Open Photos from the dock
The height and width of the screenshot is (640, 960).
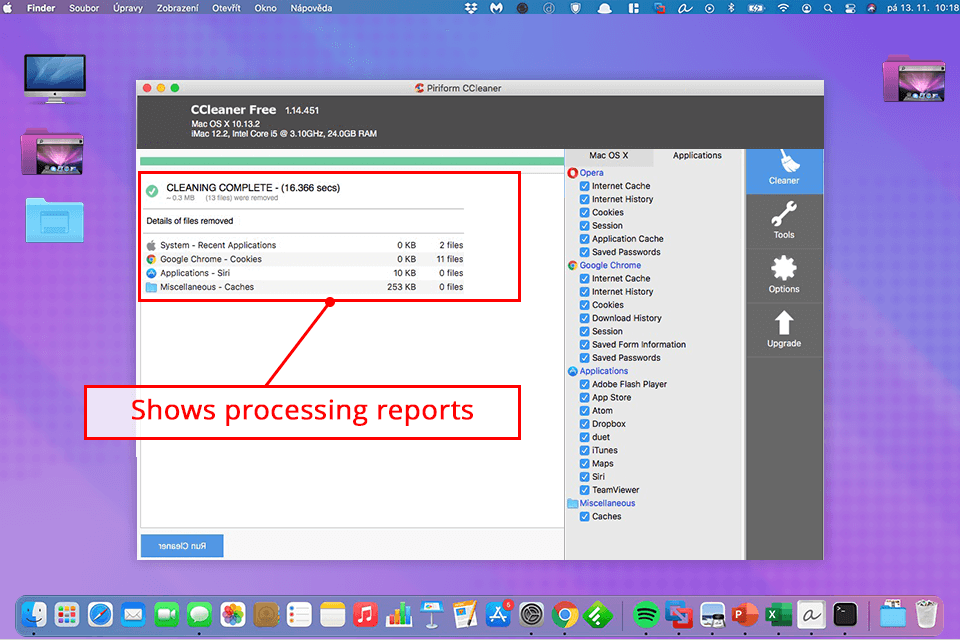233,614
